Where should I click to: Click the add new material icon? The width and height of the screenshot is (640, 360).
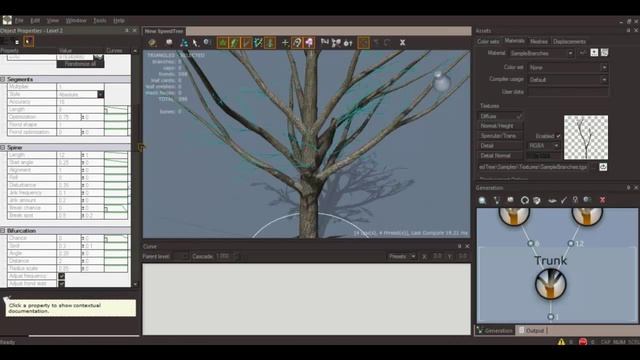click(594, 53)
